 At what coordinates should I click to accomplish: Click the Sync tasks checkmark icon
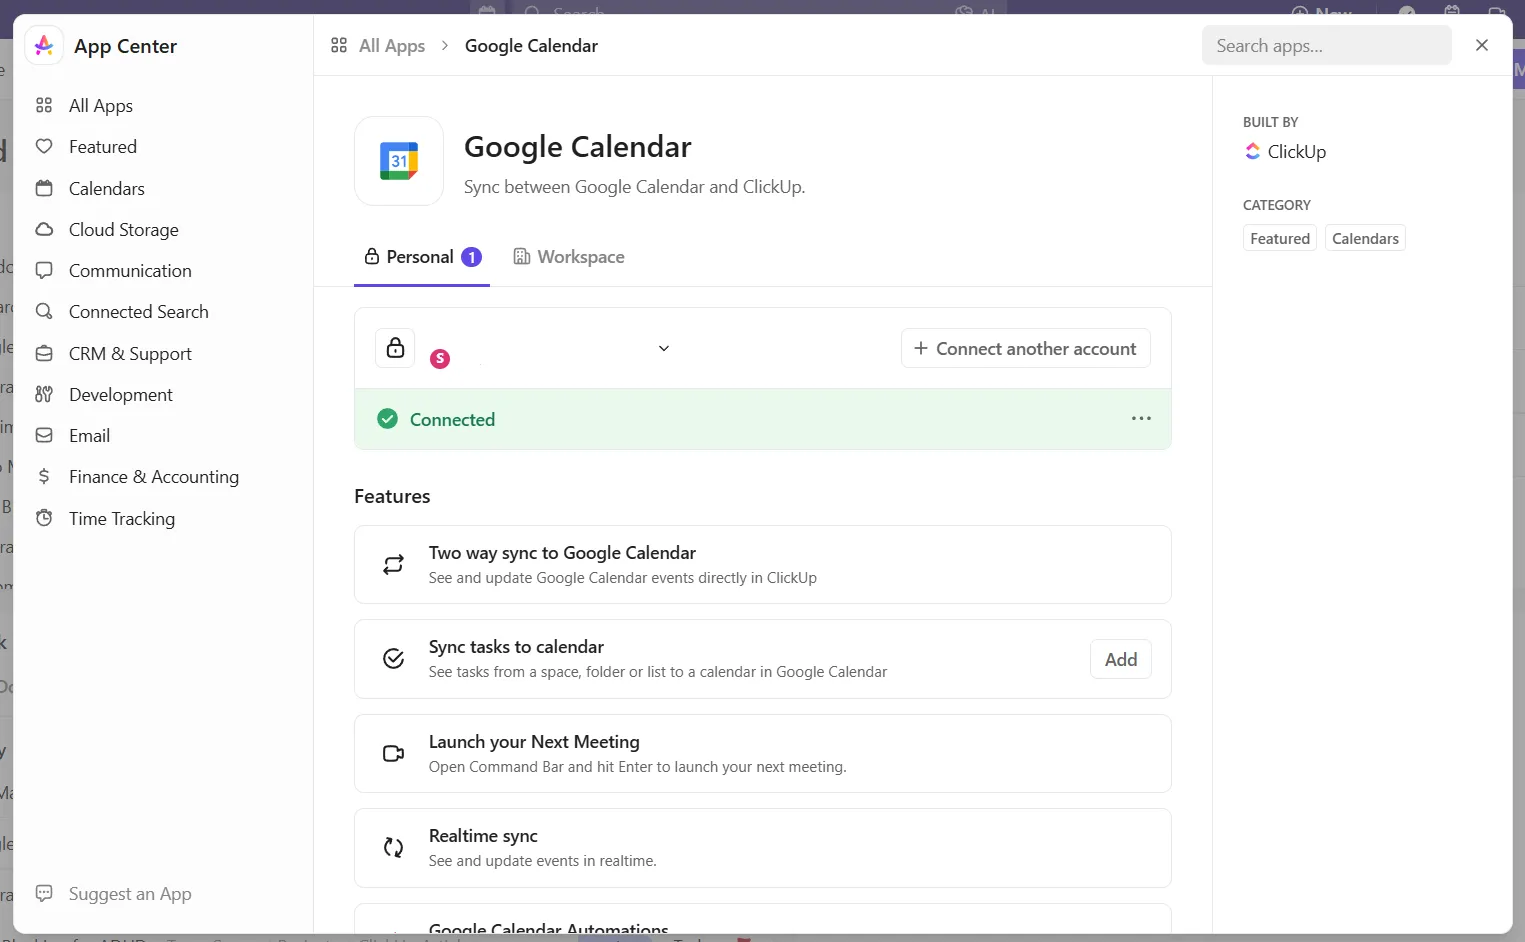click(x=394, y=659)
